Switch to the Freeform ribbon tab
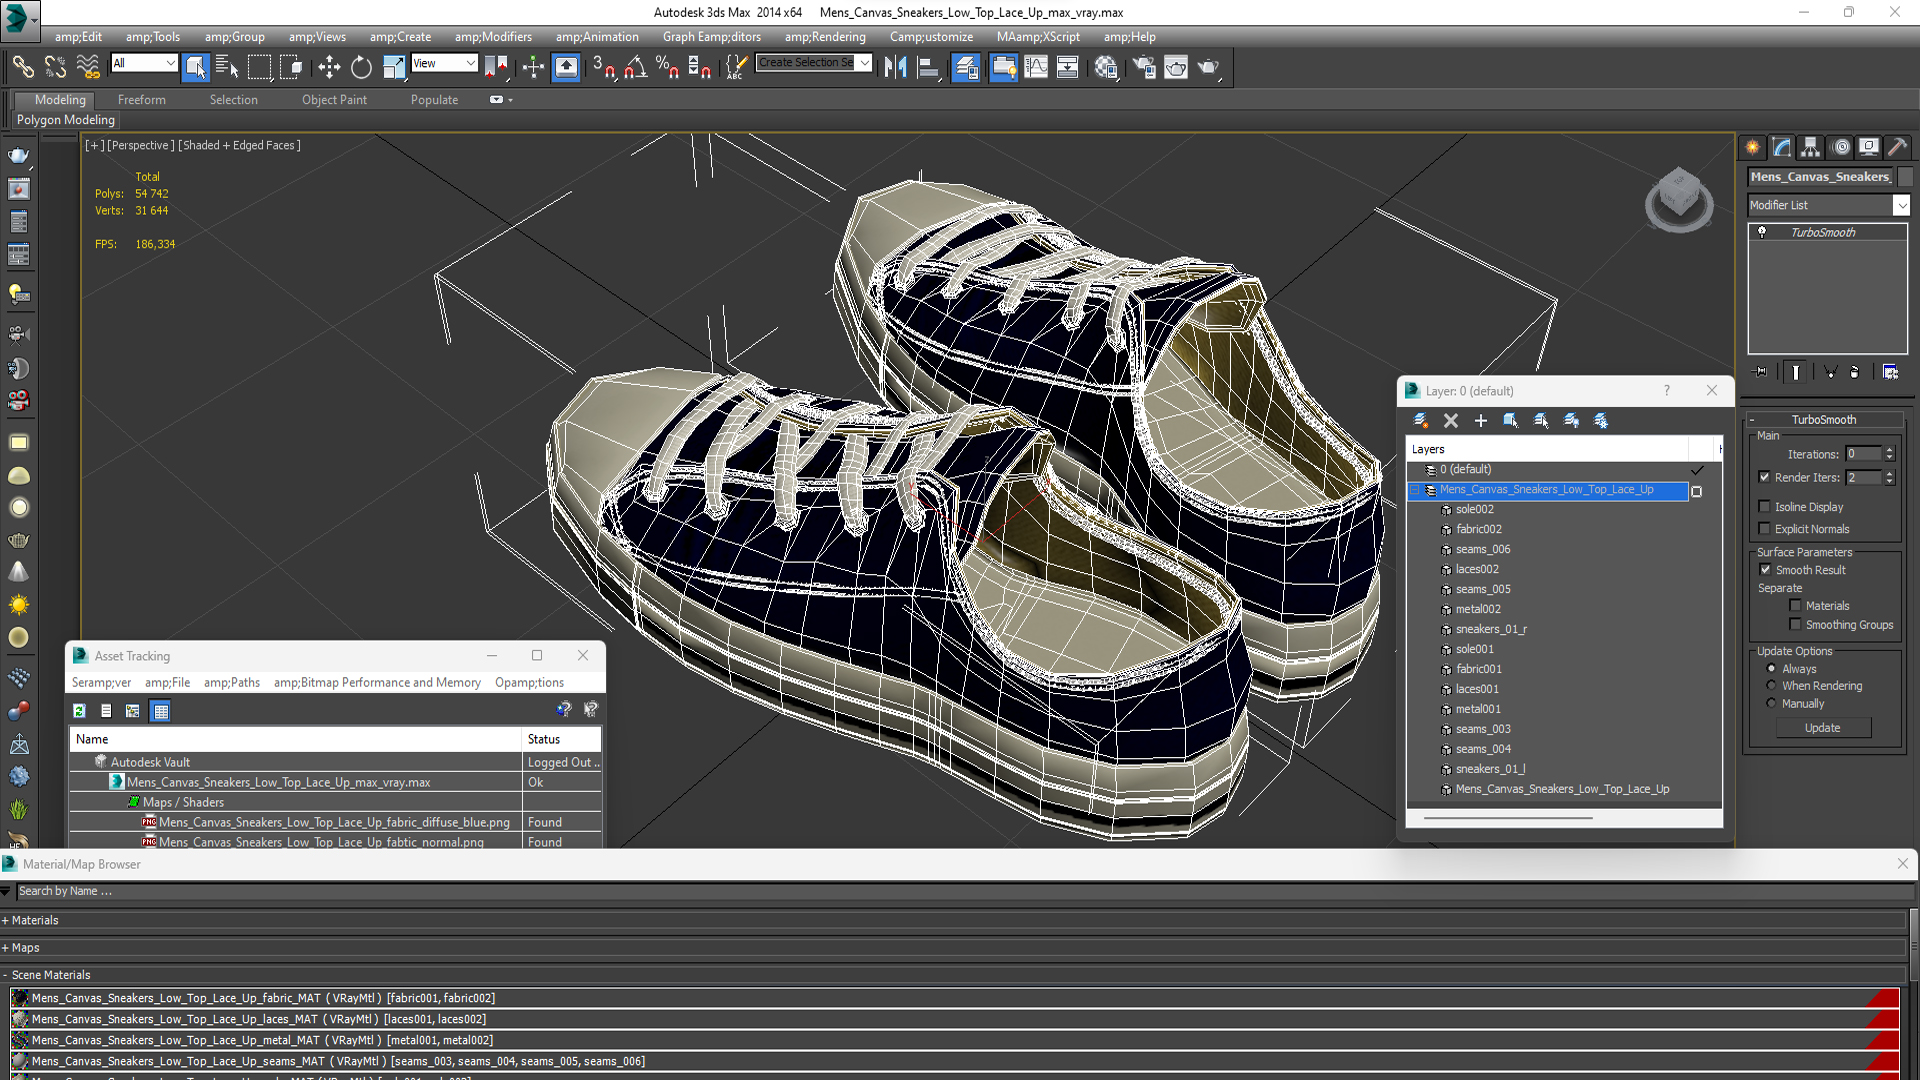Image resolution: width=1920 pixels, height=1080 pixels. [142, 100]
